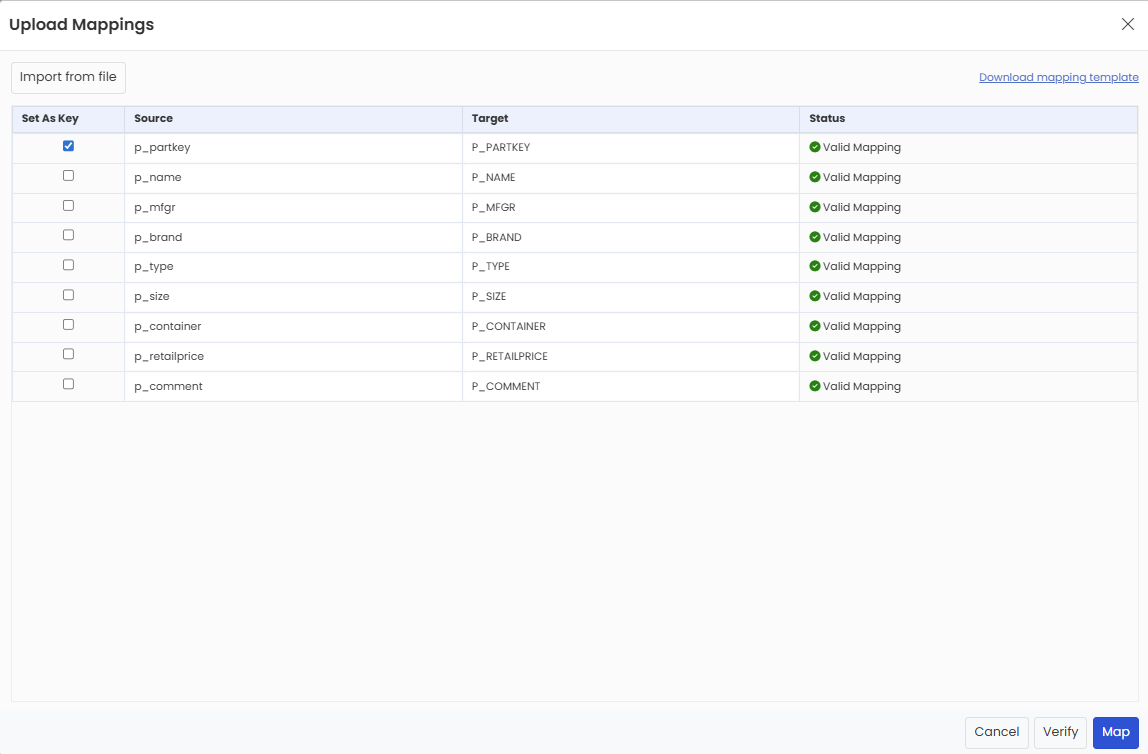This screenshot has height=754, width=1148.
Task: Click the Source column header
Action: 294,119
